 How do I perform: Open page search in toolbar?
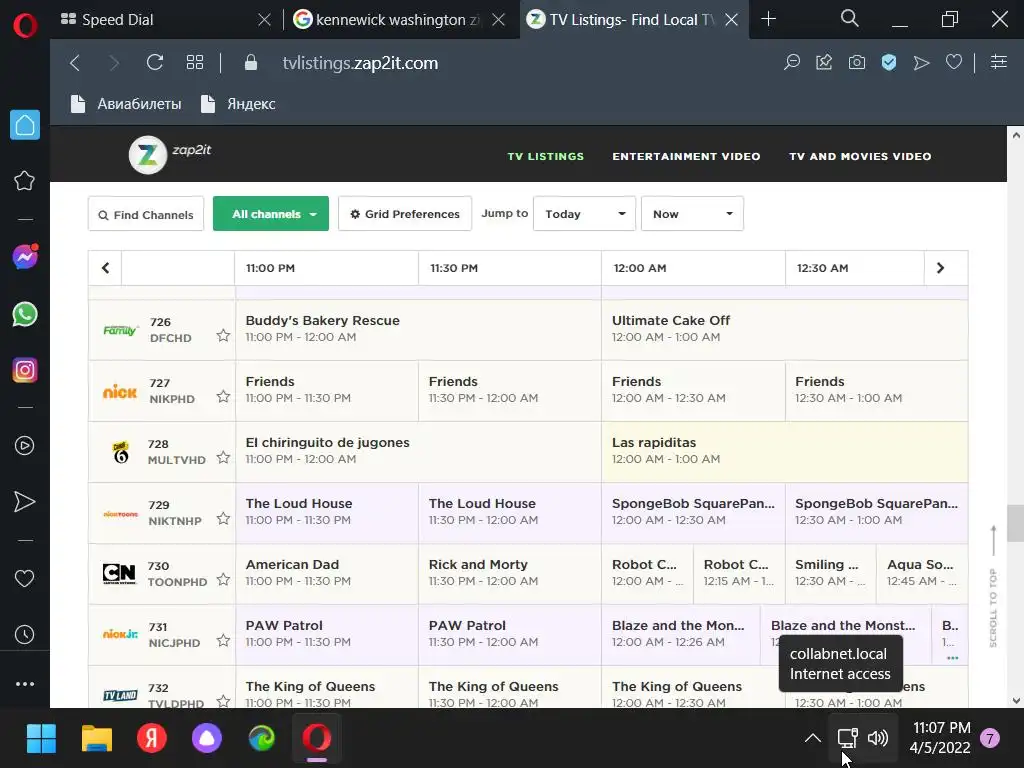[x=792, y=63]
